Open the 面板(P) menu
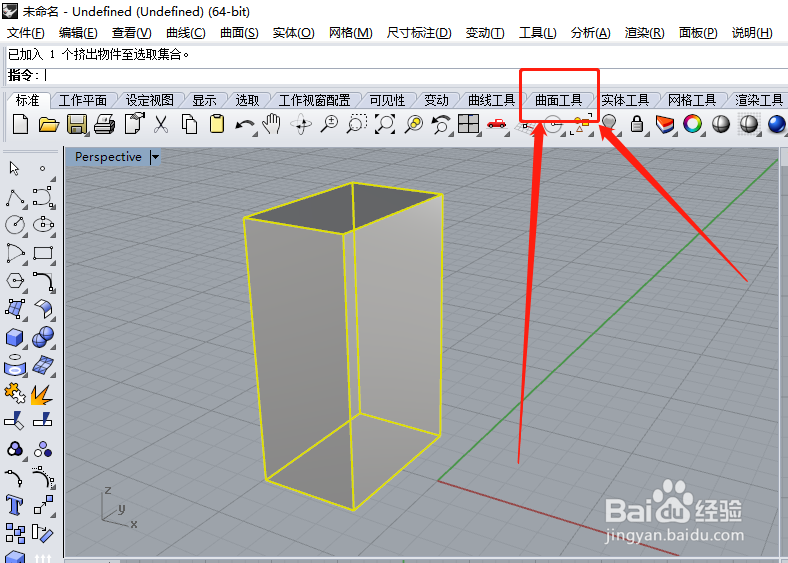The image size is (788, 563). click(698, 33)
